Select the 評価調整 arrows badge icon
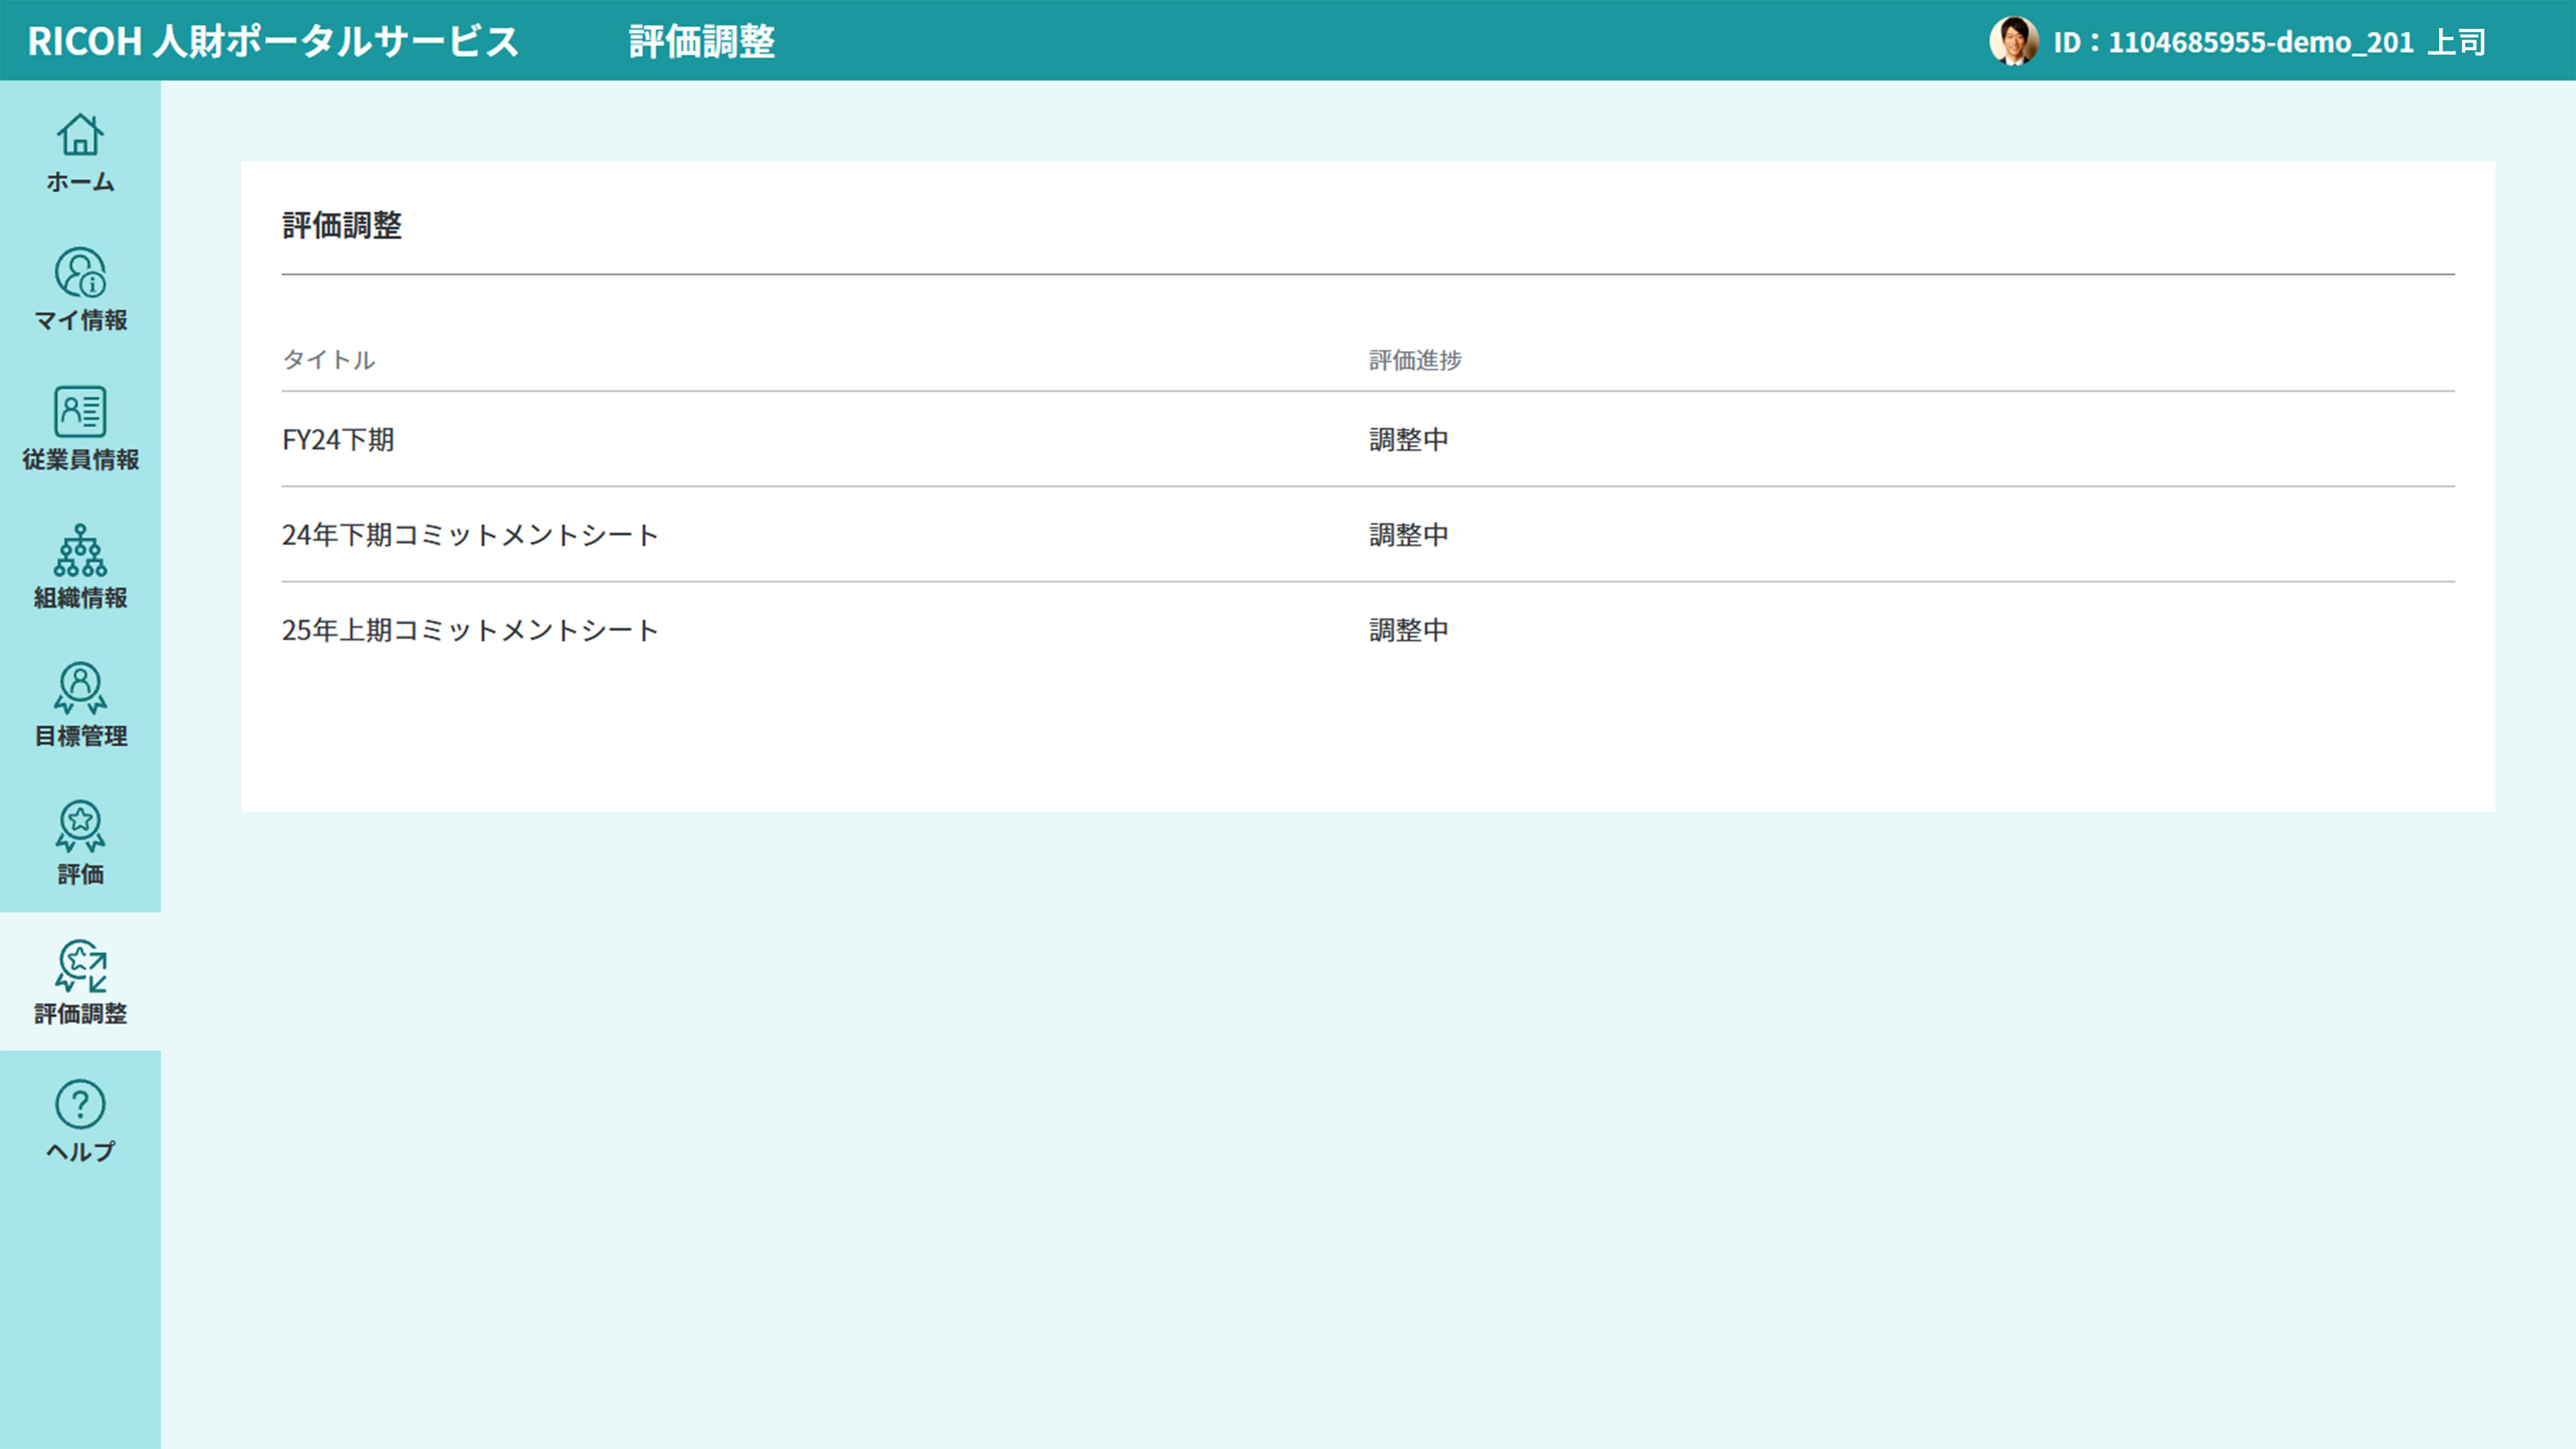The height and width of the screenshot is (1449, 2576). (x=80, y=965)
